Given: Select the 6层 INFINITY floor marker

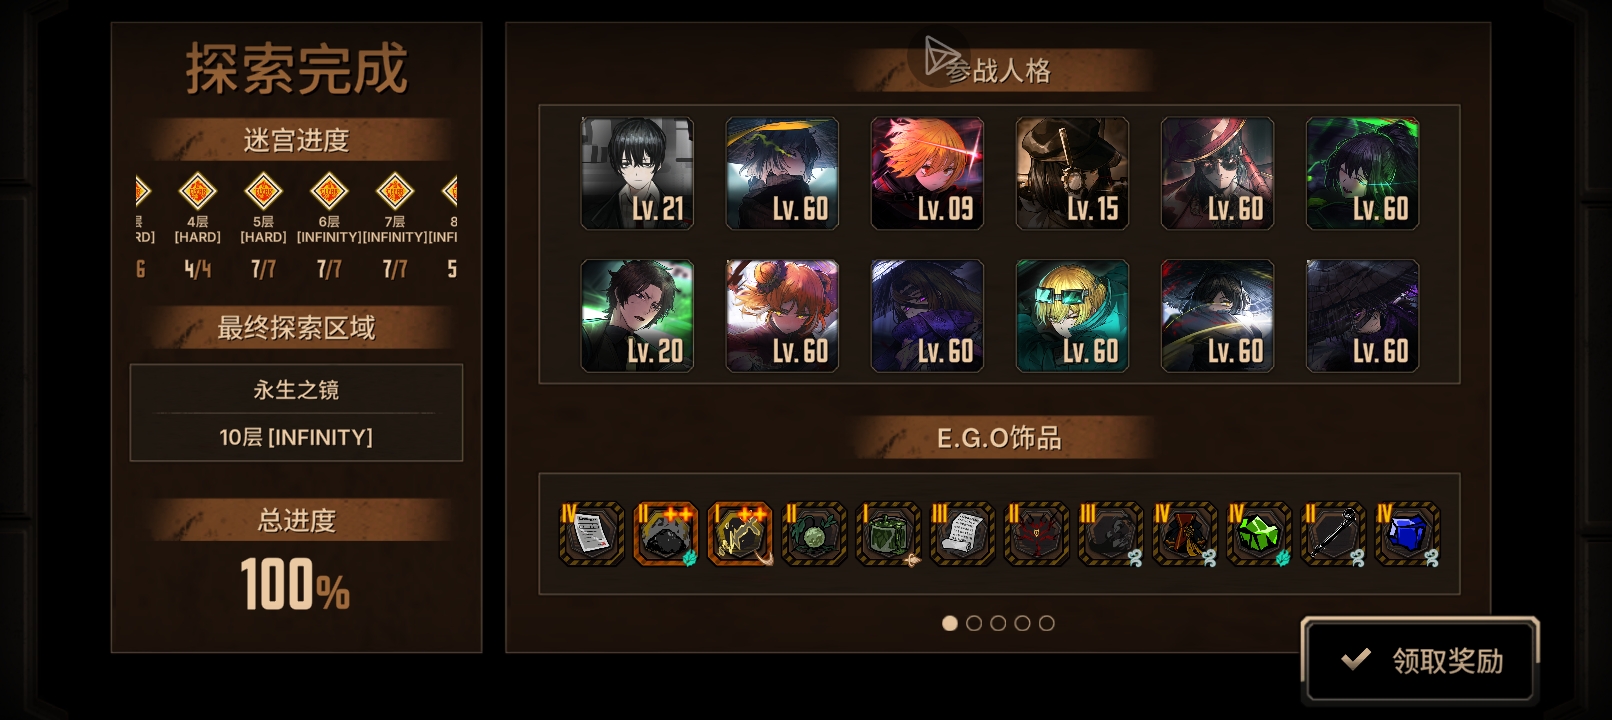Looking at the screenshot, I should (329, 190).
